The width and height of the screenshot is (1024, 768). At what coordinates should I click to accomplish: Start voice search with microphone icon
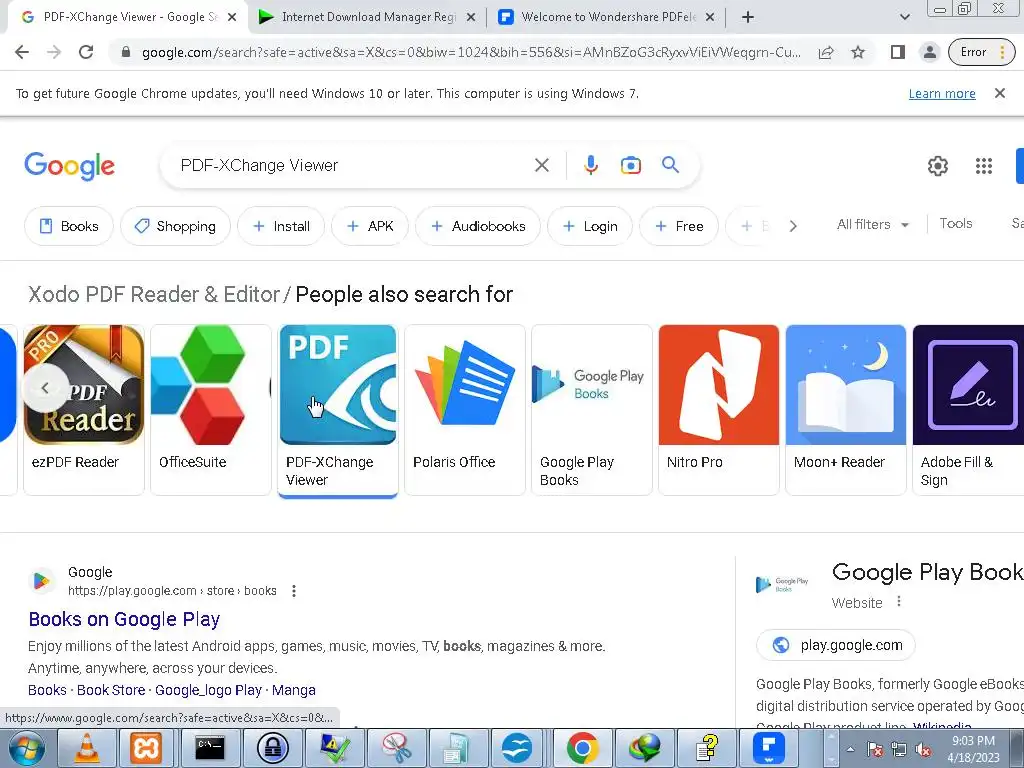point(591,165)
